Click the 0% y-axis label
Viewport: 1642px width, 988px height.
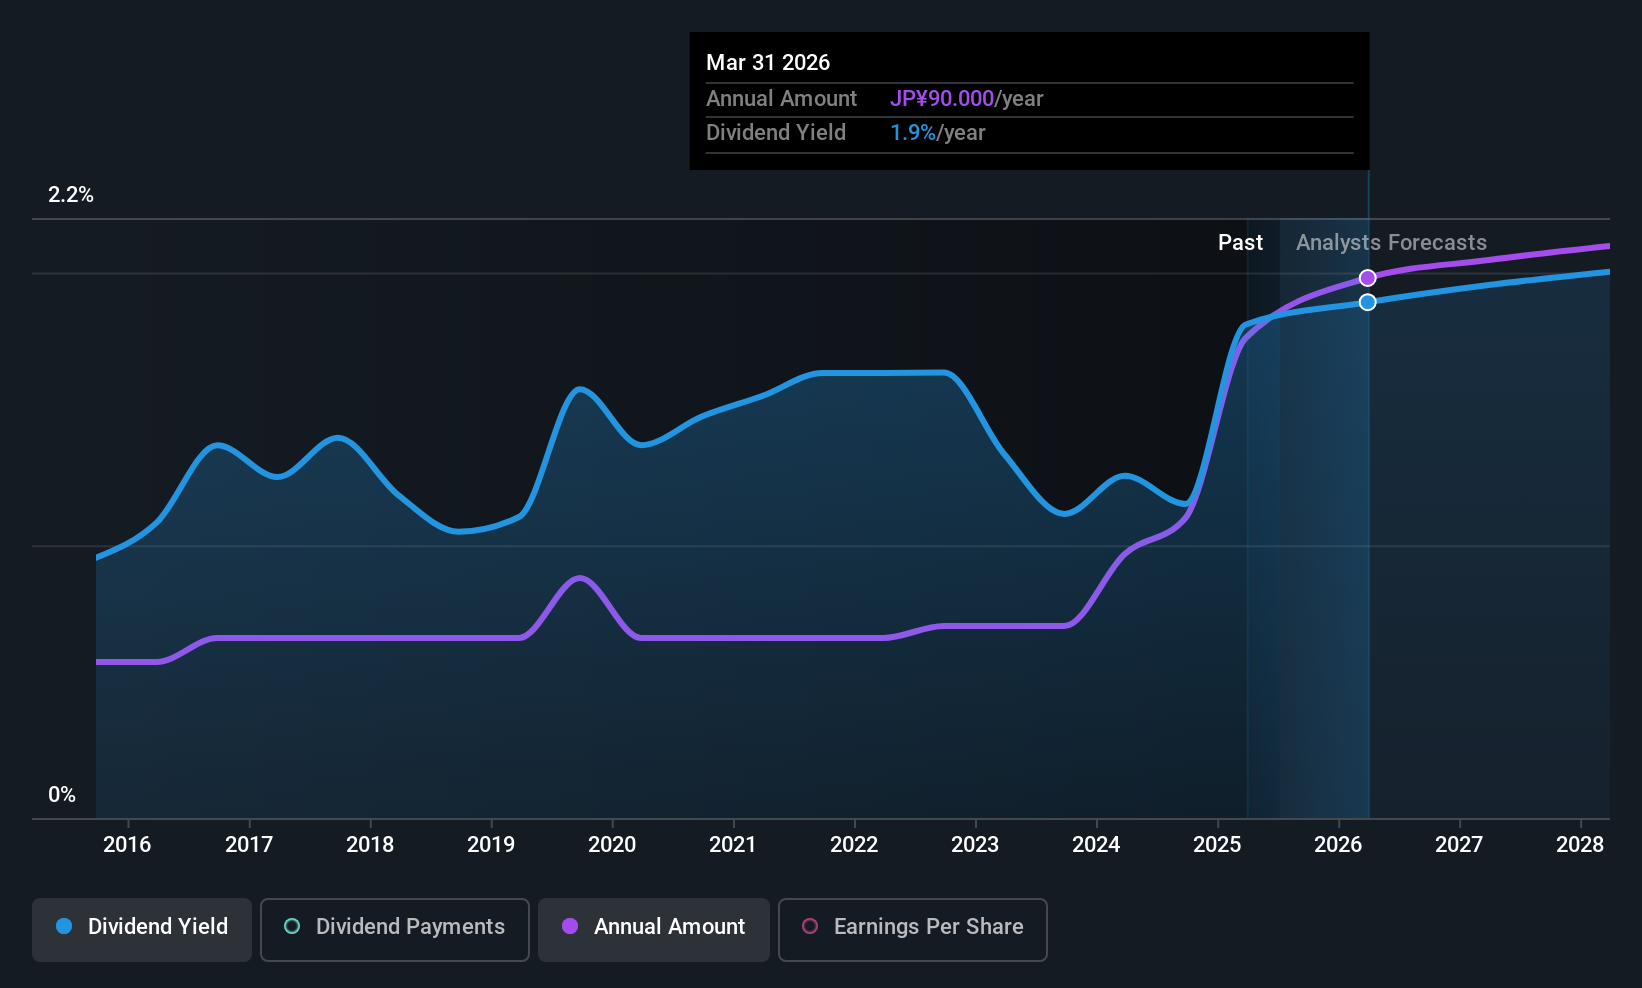[62, 795]
